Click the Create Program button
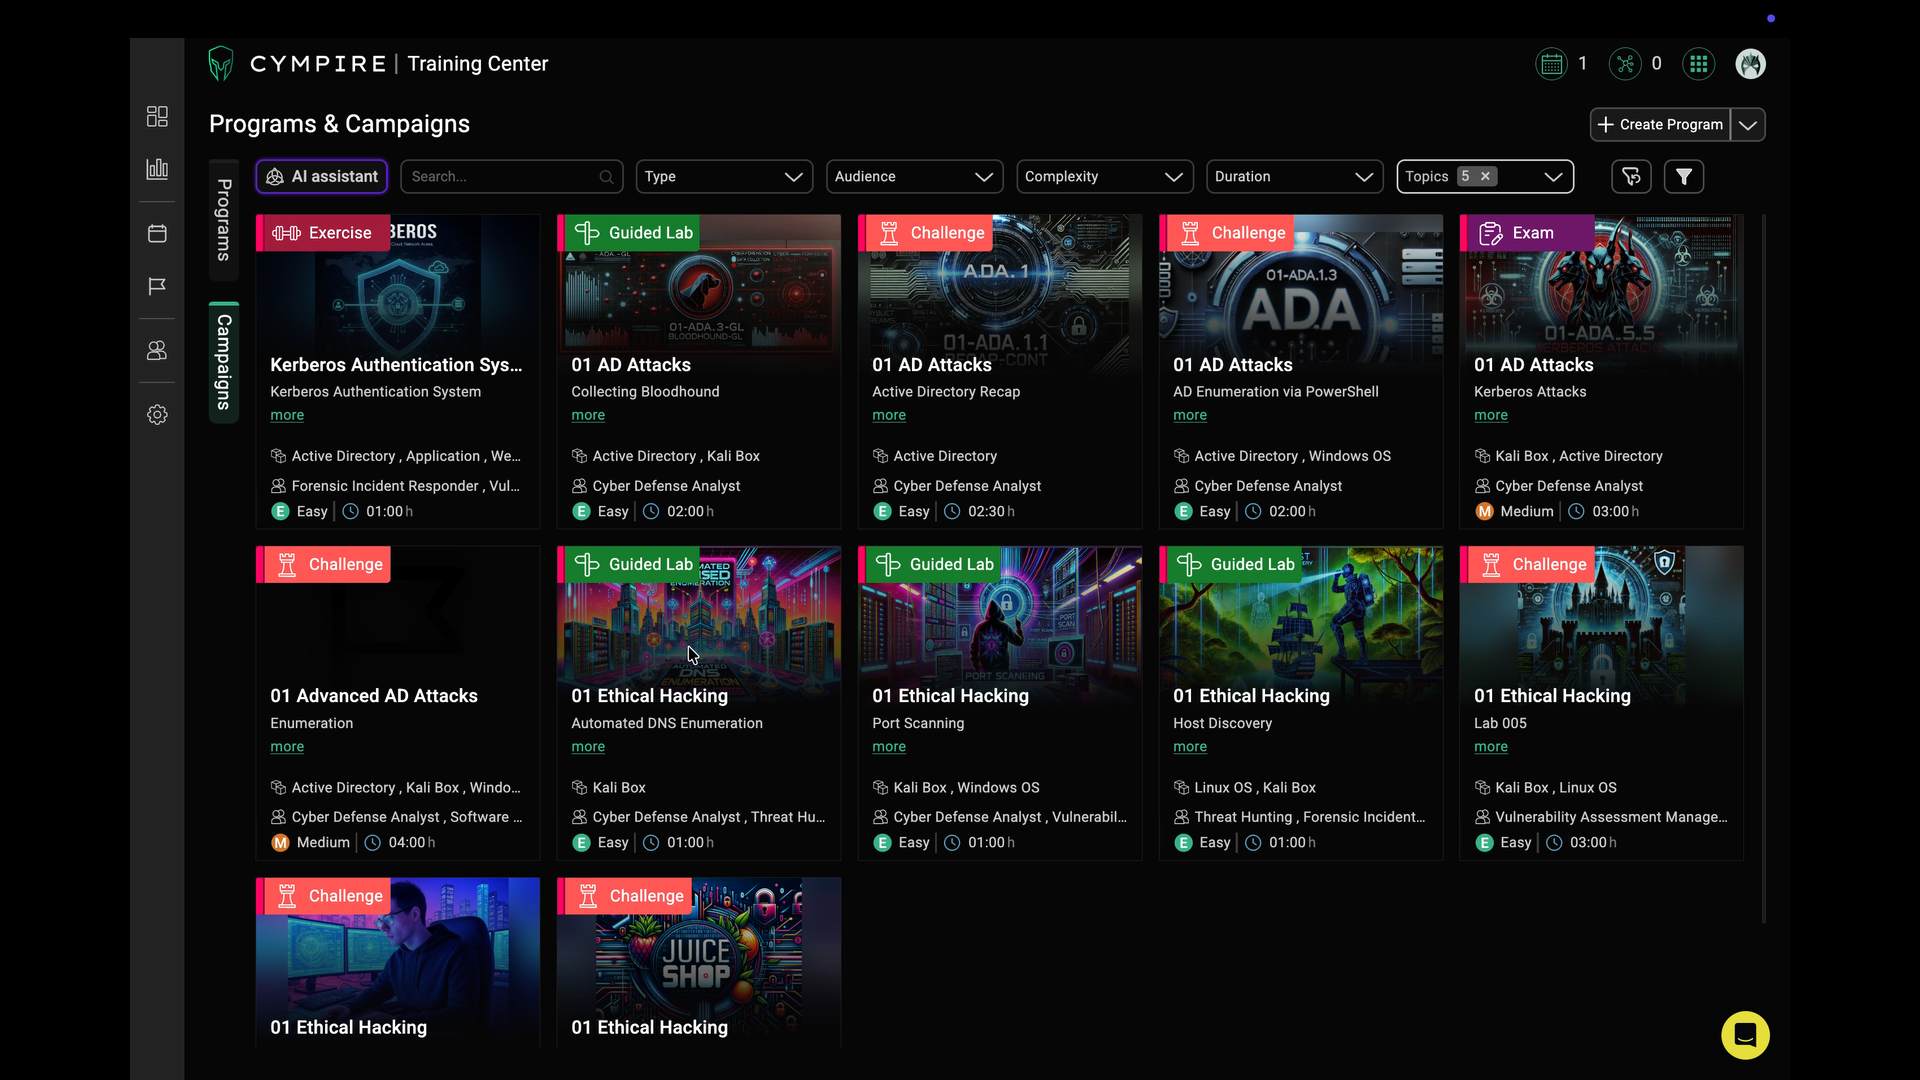The width and height of the screenshot is (1920, 1080). [x=1660, y=125]
